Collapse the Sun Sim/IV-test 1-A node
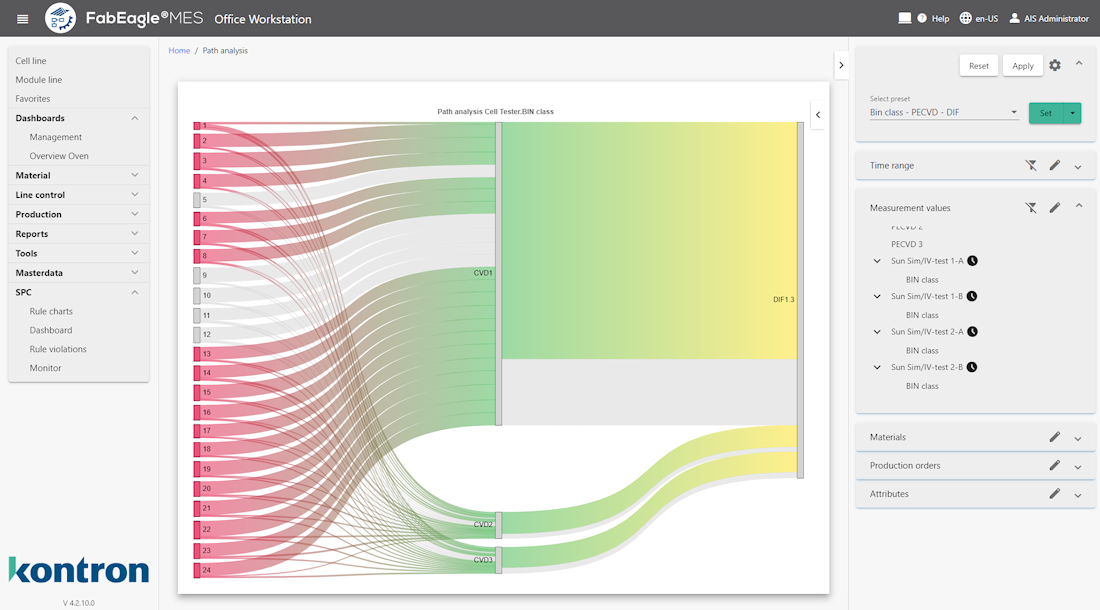Viewport: 1100px width, 610px height. point(878,261)
